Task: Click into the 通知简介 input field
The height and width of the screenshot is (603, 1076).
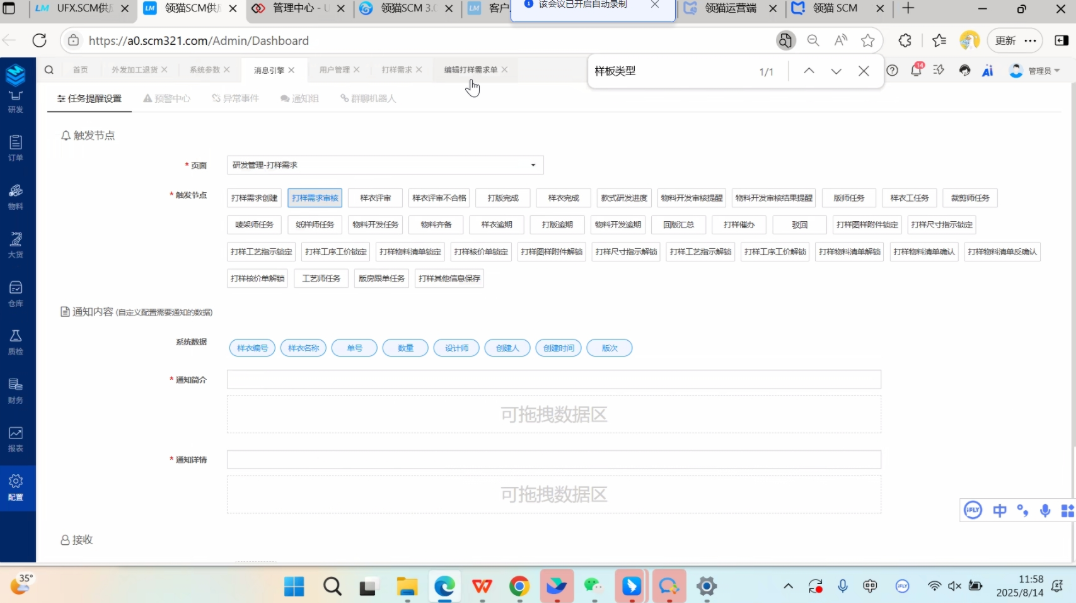Action: tap(553, 379)
